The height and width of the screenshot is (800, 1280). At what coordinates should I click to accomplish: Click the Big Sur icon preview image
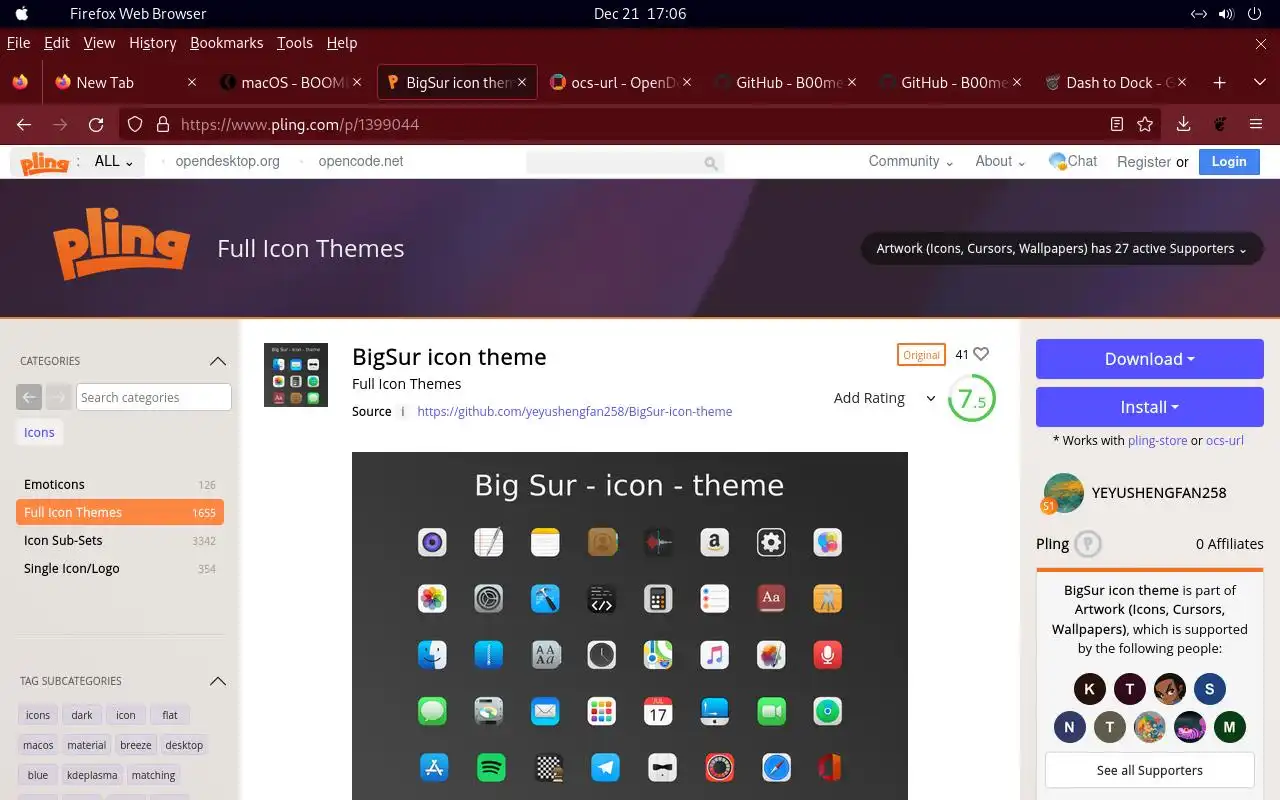point(630,626)
